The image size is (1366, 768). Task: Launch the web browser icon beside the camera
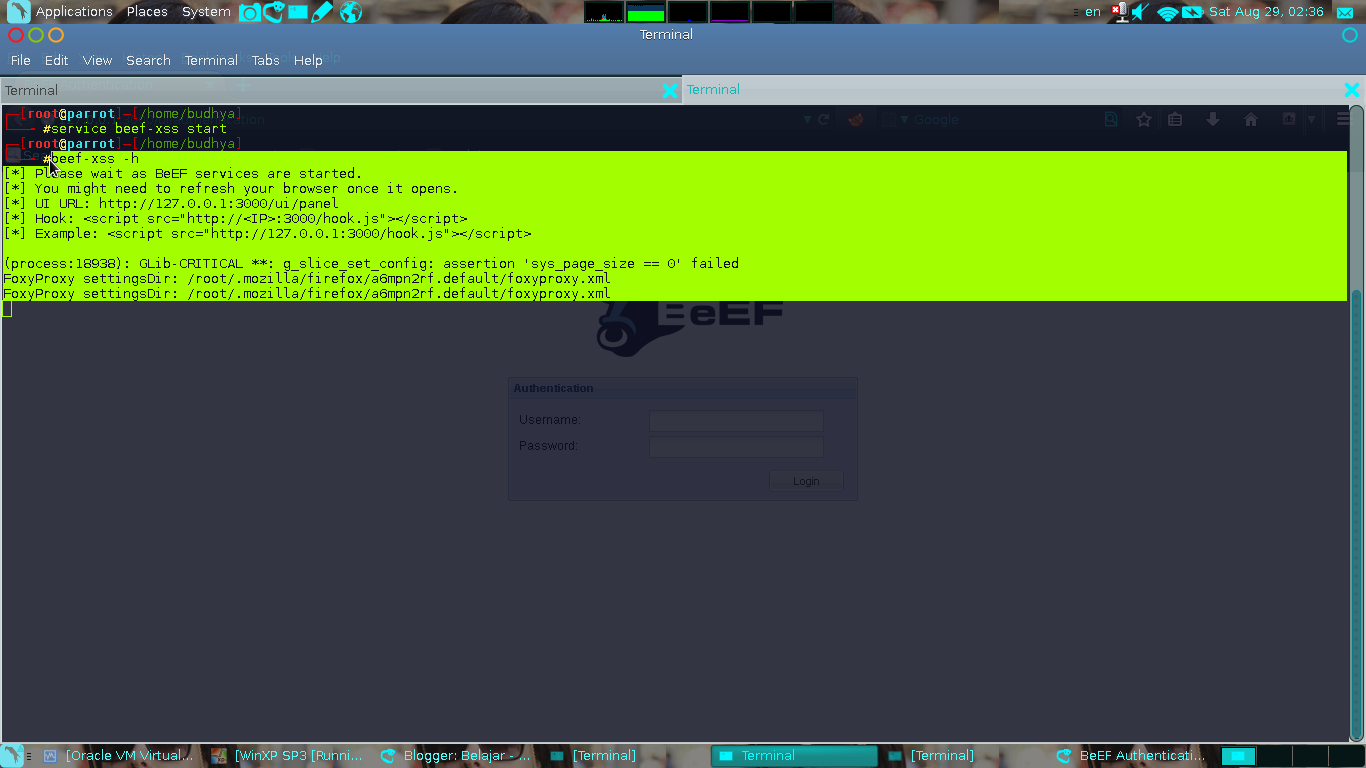[274, 12]
